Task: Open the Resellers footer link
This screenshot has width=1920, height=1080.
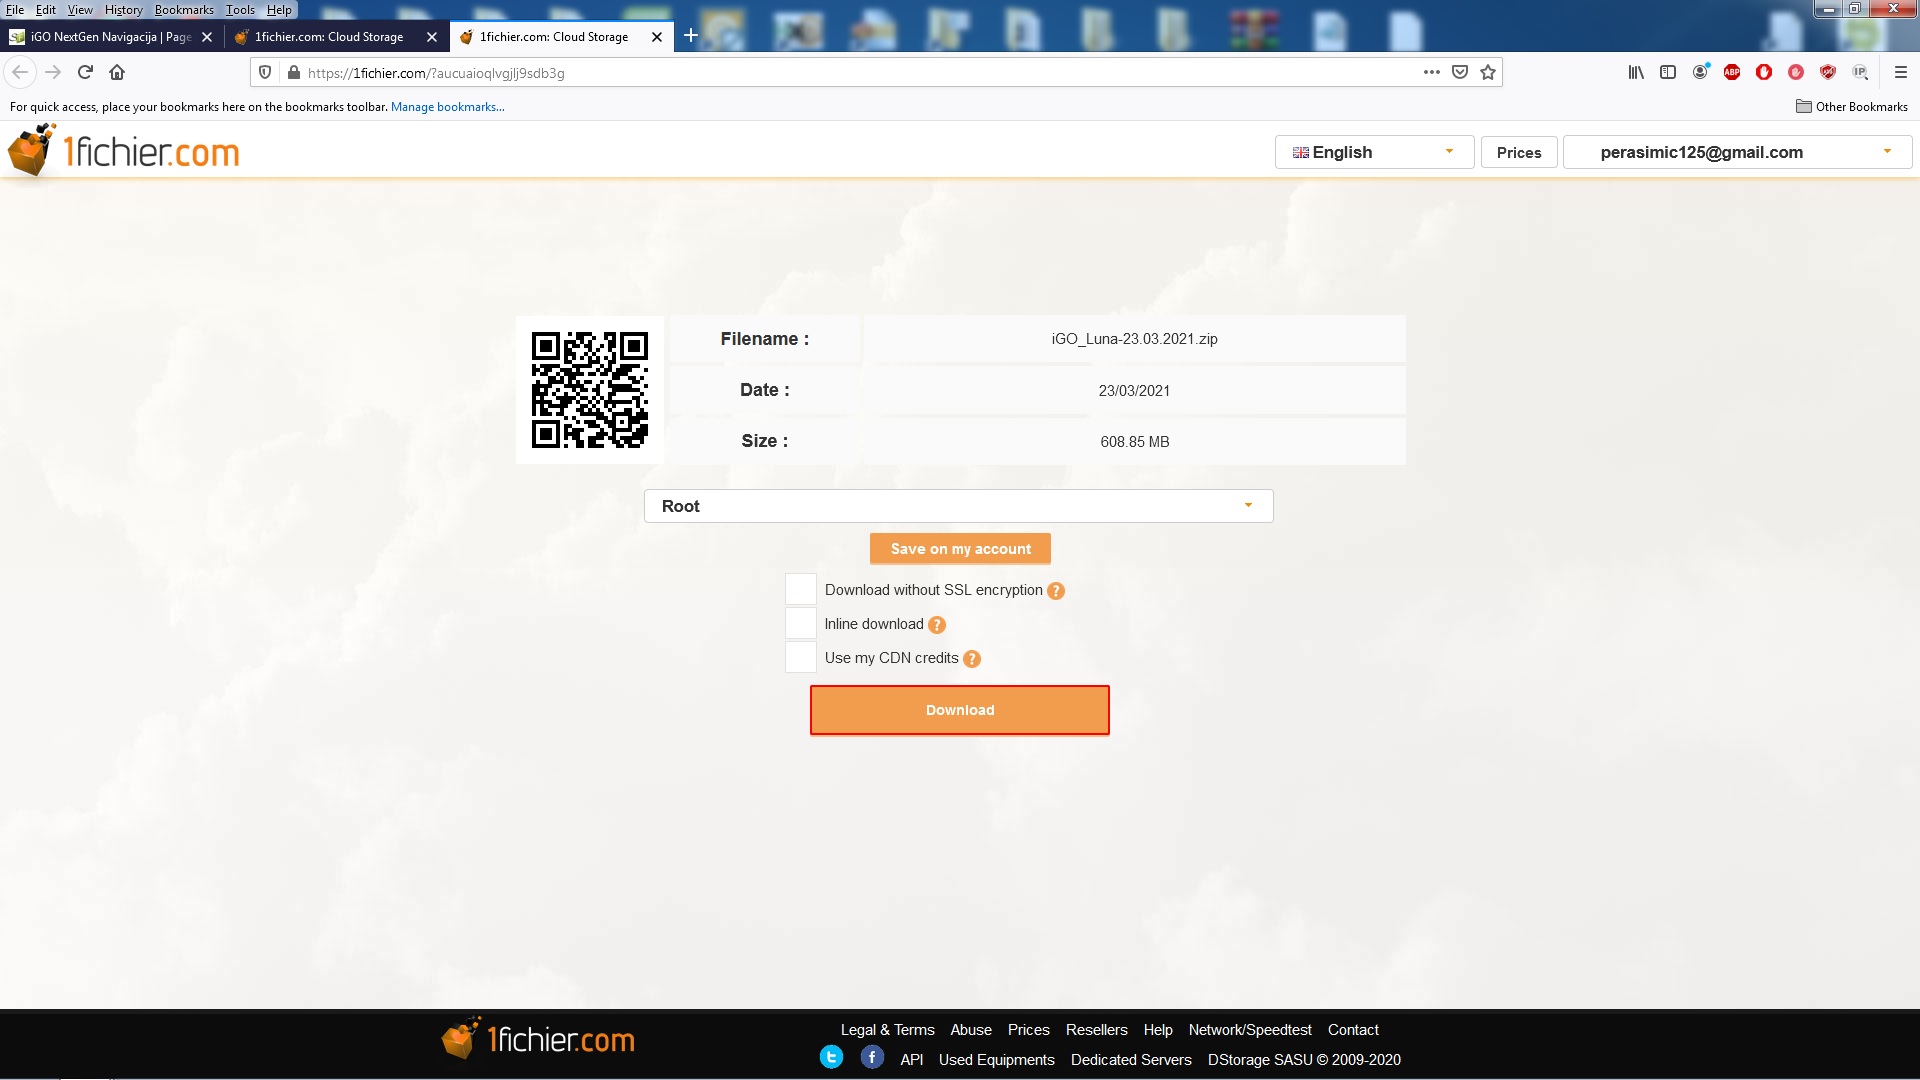Action: point(1096,1030)
